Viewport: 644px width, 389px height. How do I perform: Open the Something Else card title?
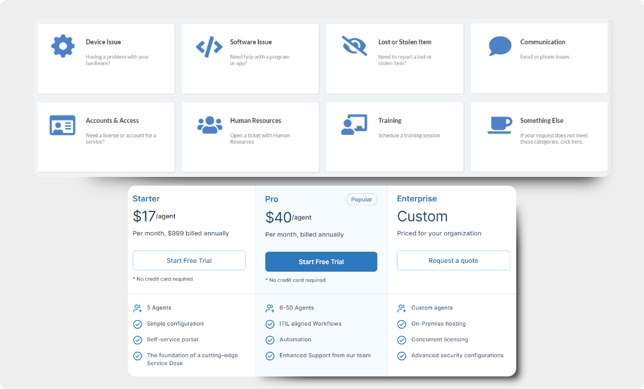pos(541,120)
